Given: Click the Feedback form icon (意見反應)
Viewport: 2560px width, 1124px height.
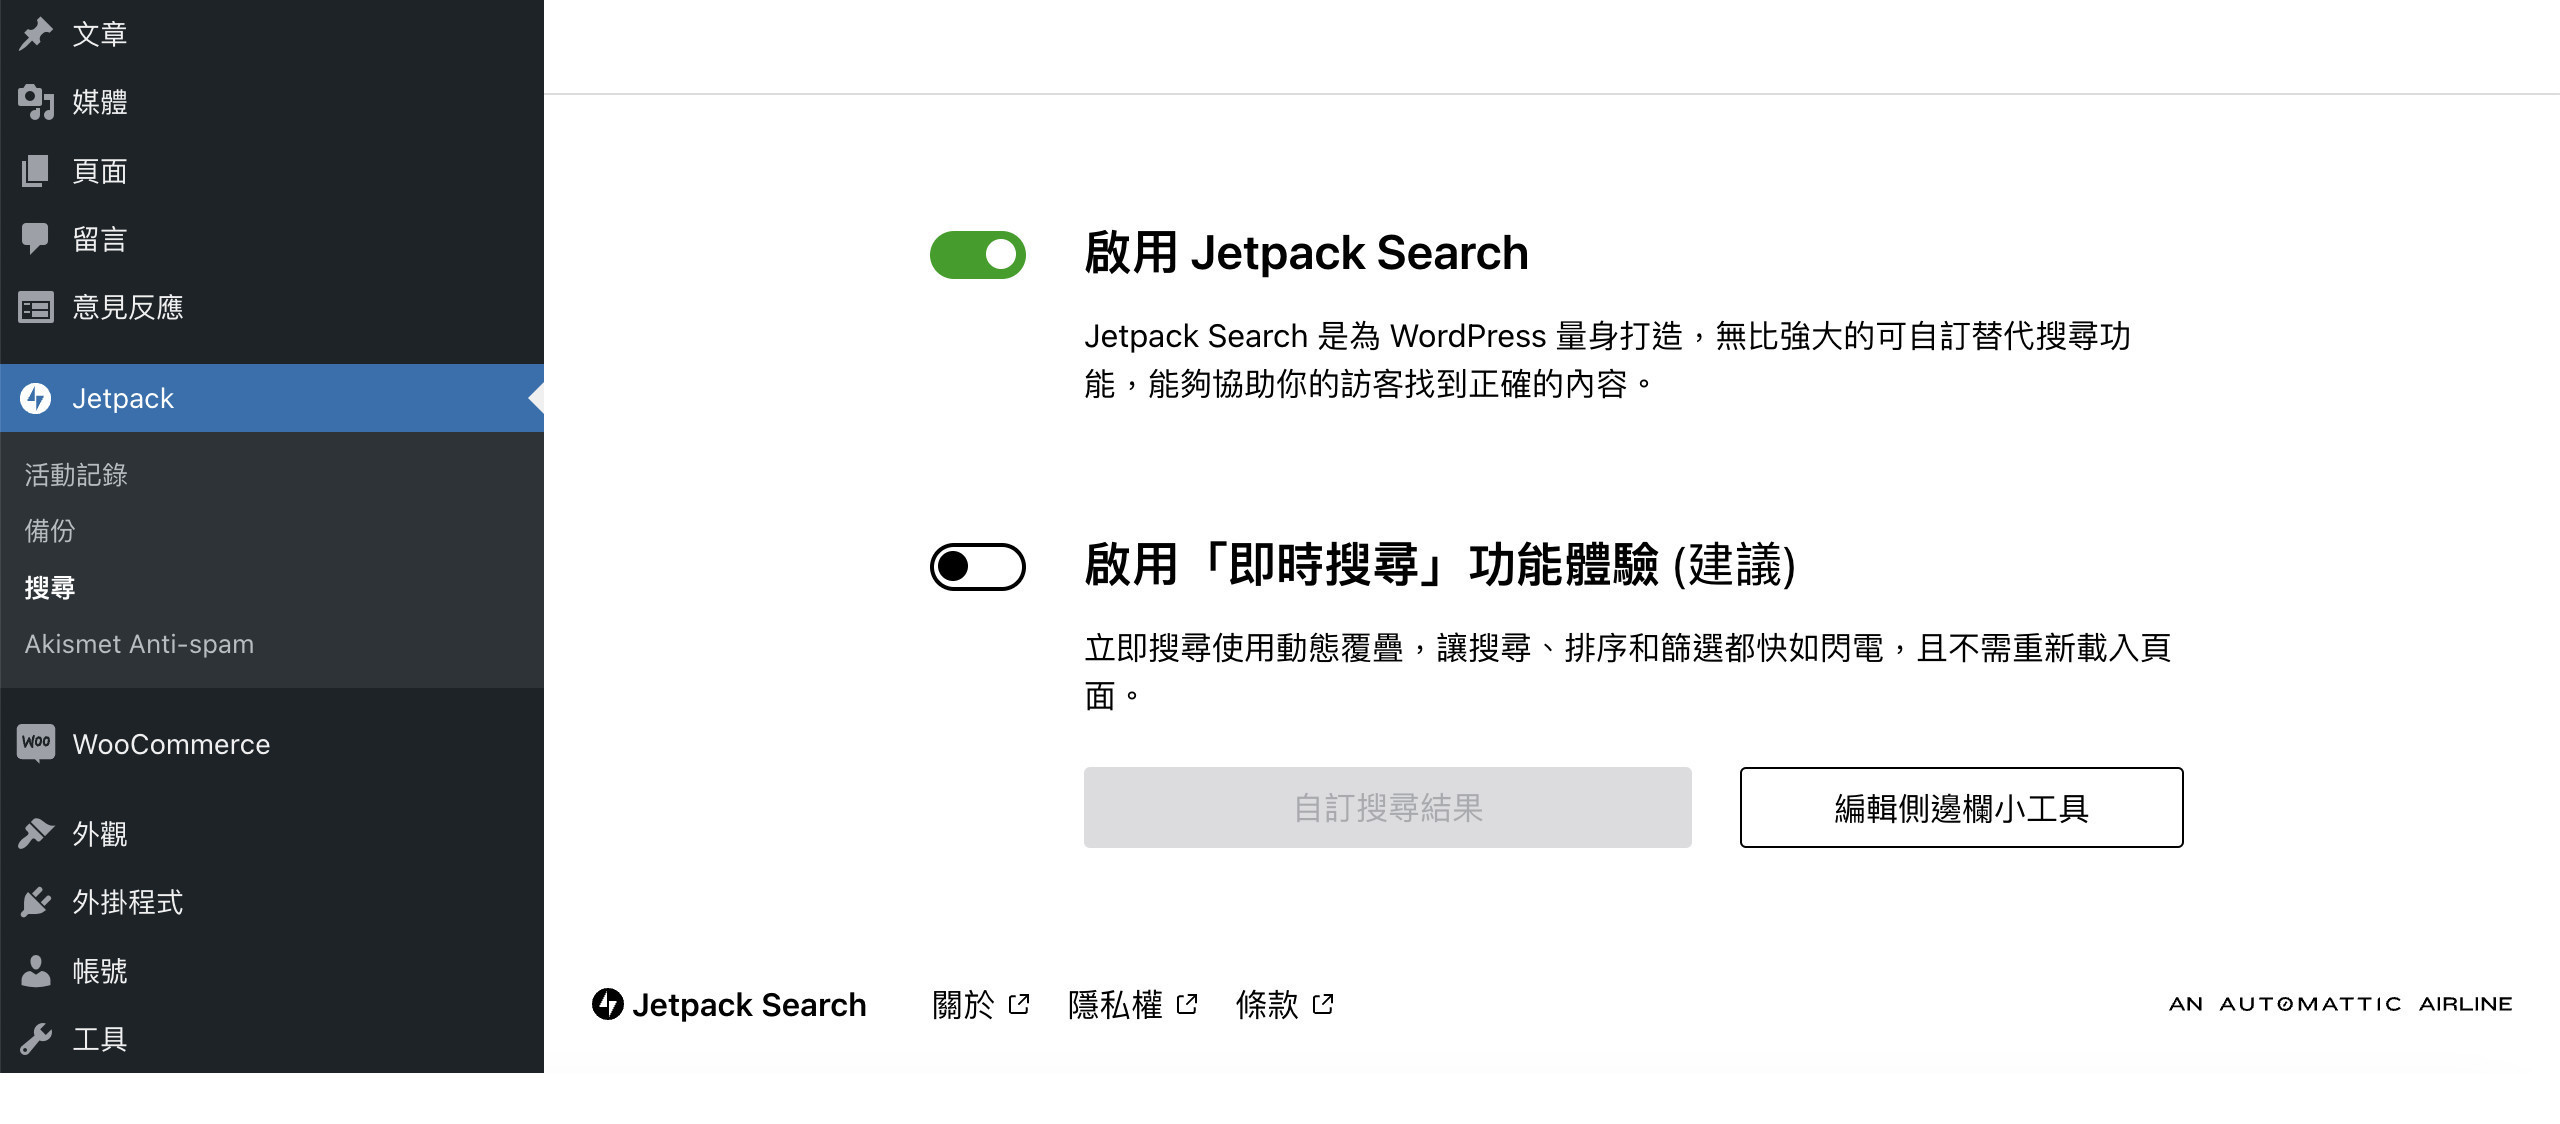Looking at the screenshot, I should click(x=36, y=307).
